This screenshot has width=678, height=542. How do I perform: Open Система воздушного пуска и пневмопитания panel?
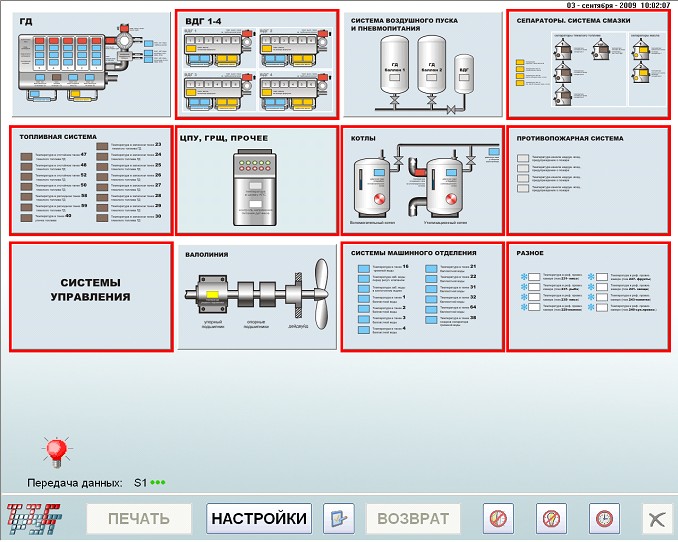[x=422, y=64]
